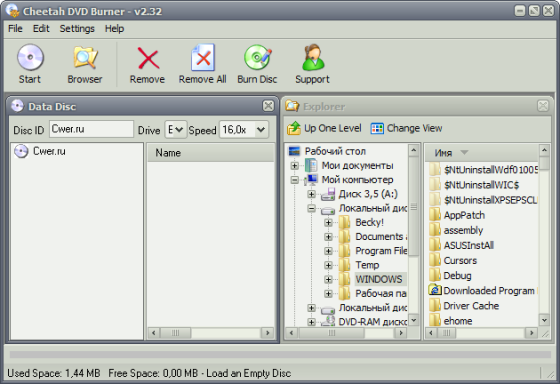560x384 pixels.
Task: Click folder tree scroll up arrow
Action: click(414, 150)
